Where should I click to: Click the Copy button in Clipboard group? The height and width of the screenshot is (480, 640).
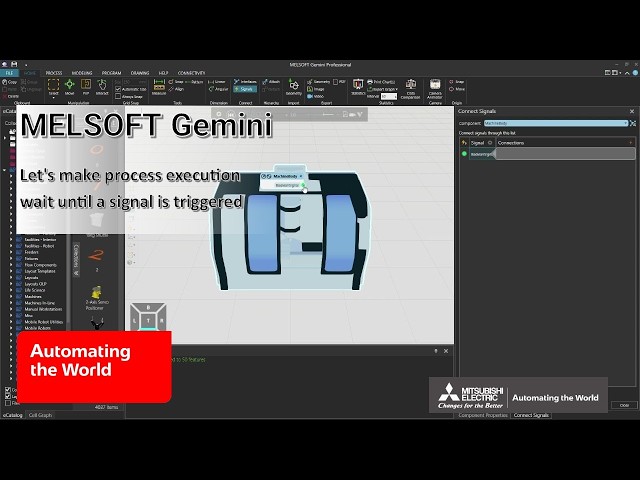[10, 82]
